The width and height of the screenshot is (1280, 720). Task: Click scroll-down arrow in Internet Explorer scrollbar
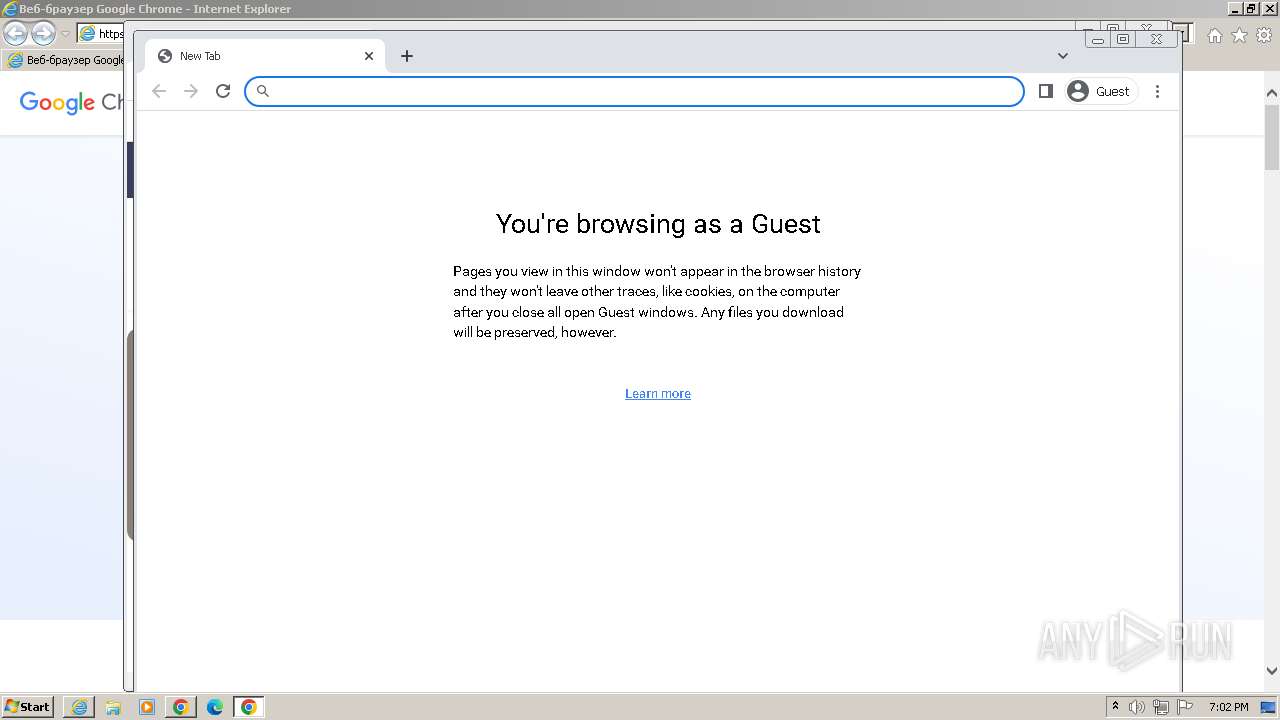tap(1272, 671)
